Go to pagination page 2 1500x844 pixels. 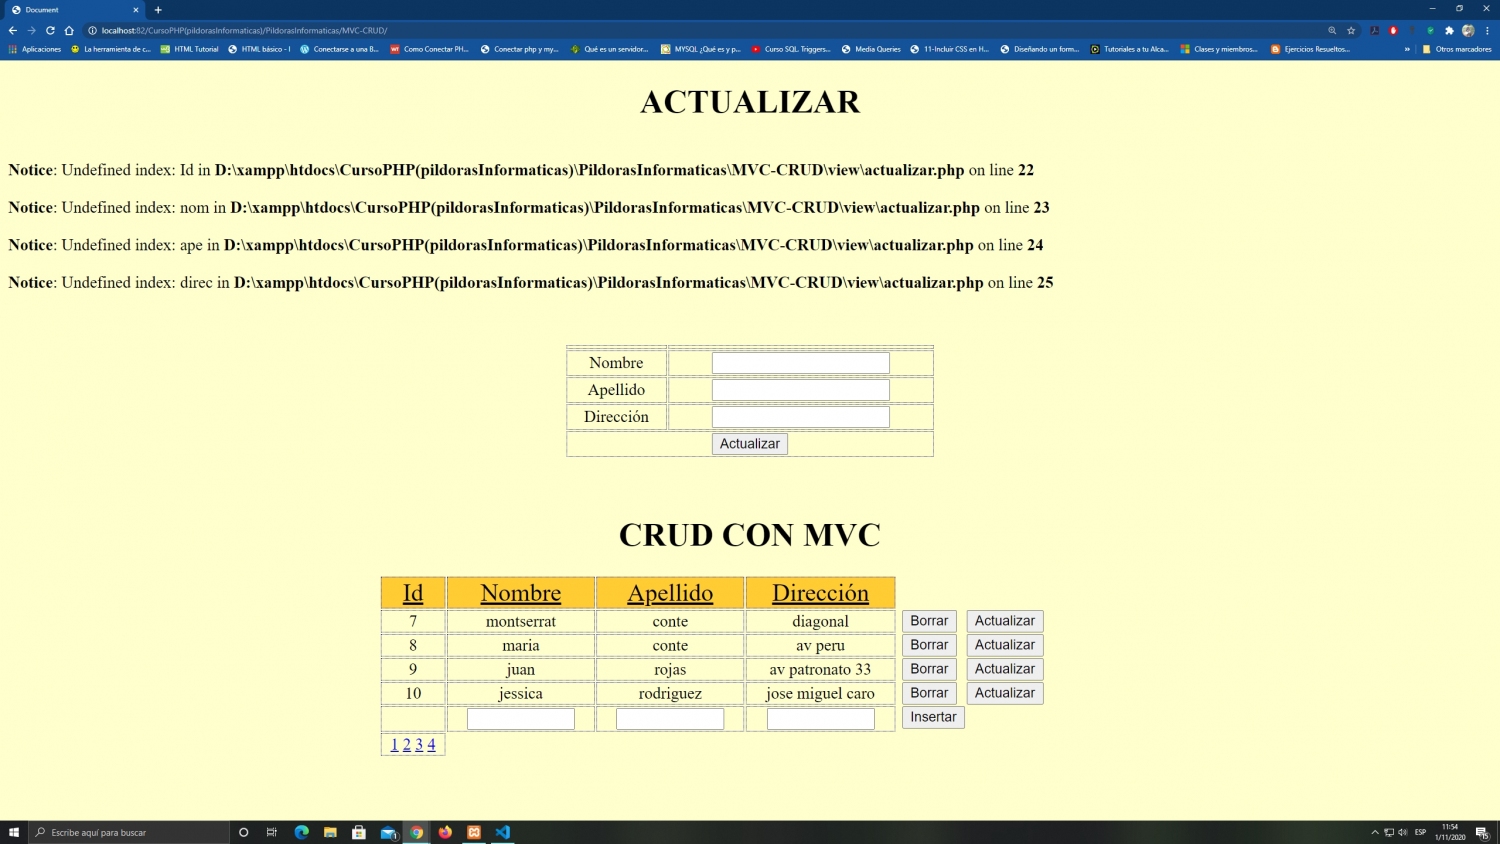(407, 744)
